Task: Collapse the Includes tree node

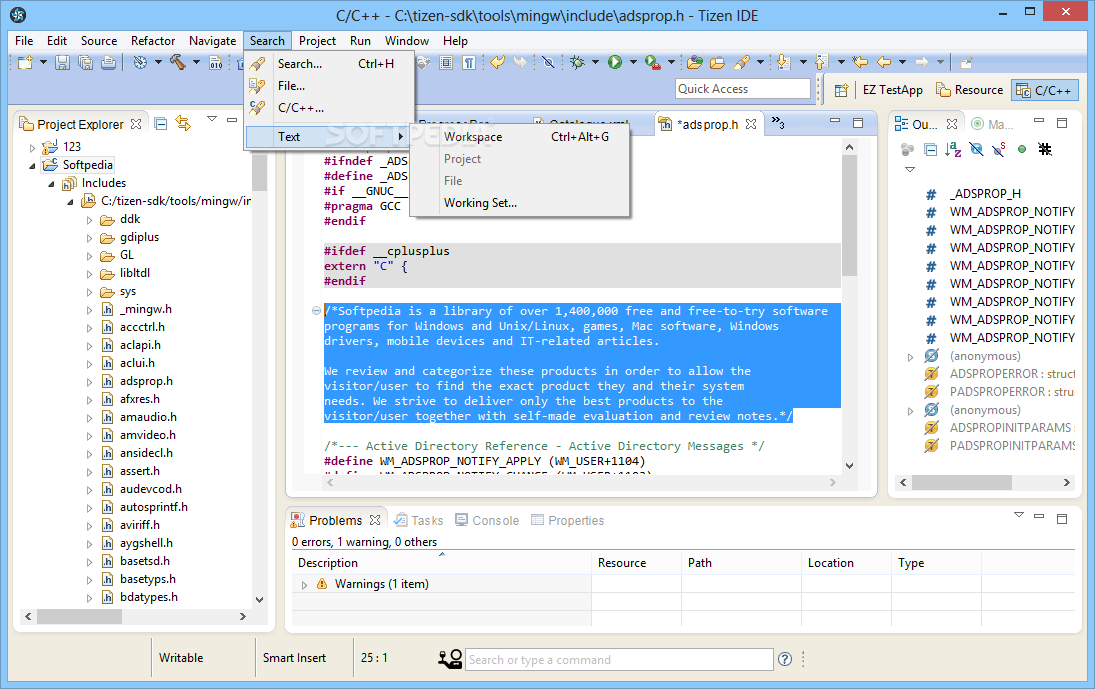Action: click(51, 184)
